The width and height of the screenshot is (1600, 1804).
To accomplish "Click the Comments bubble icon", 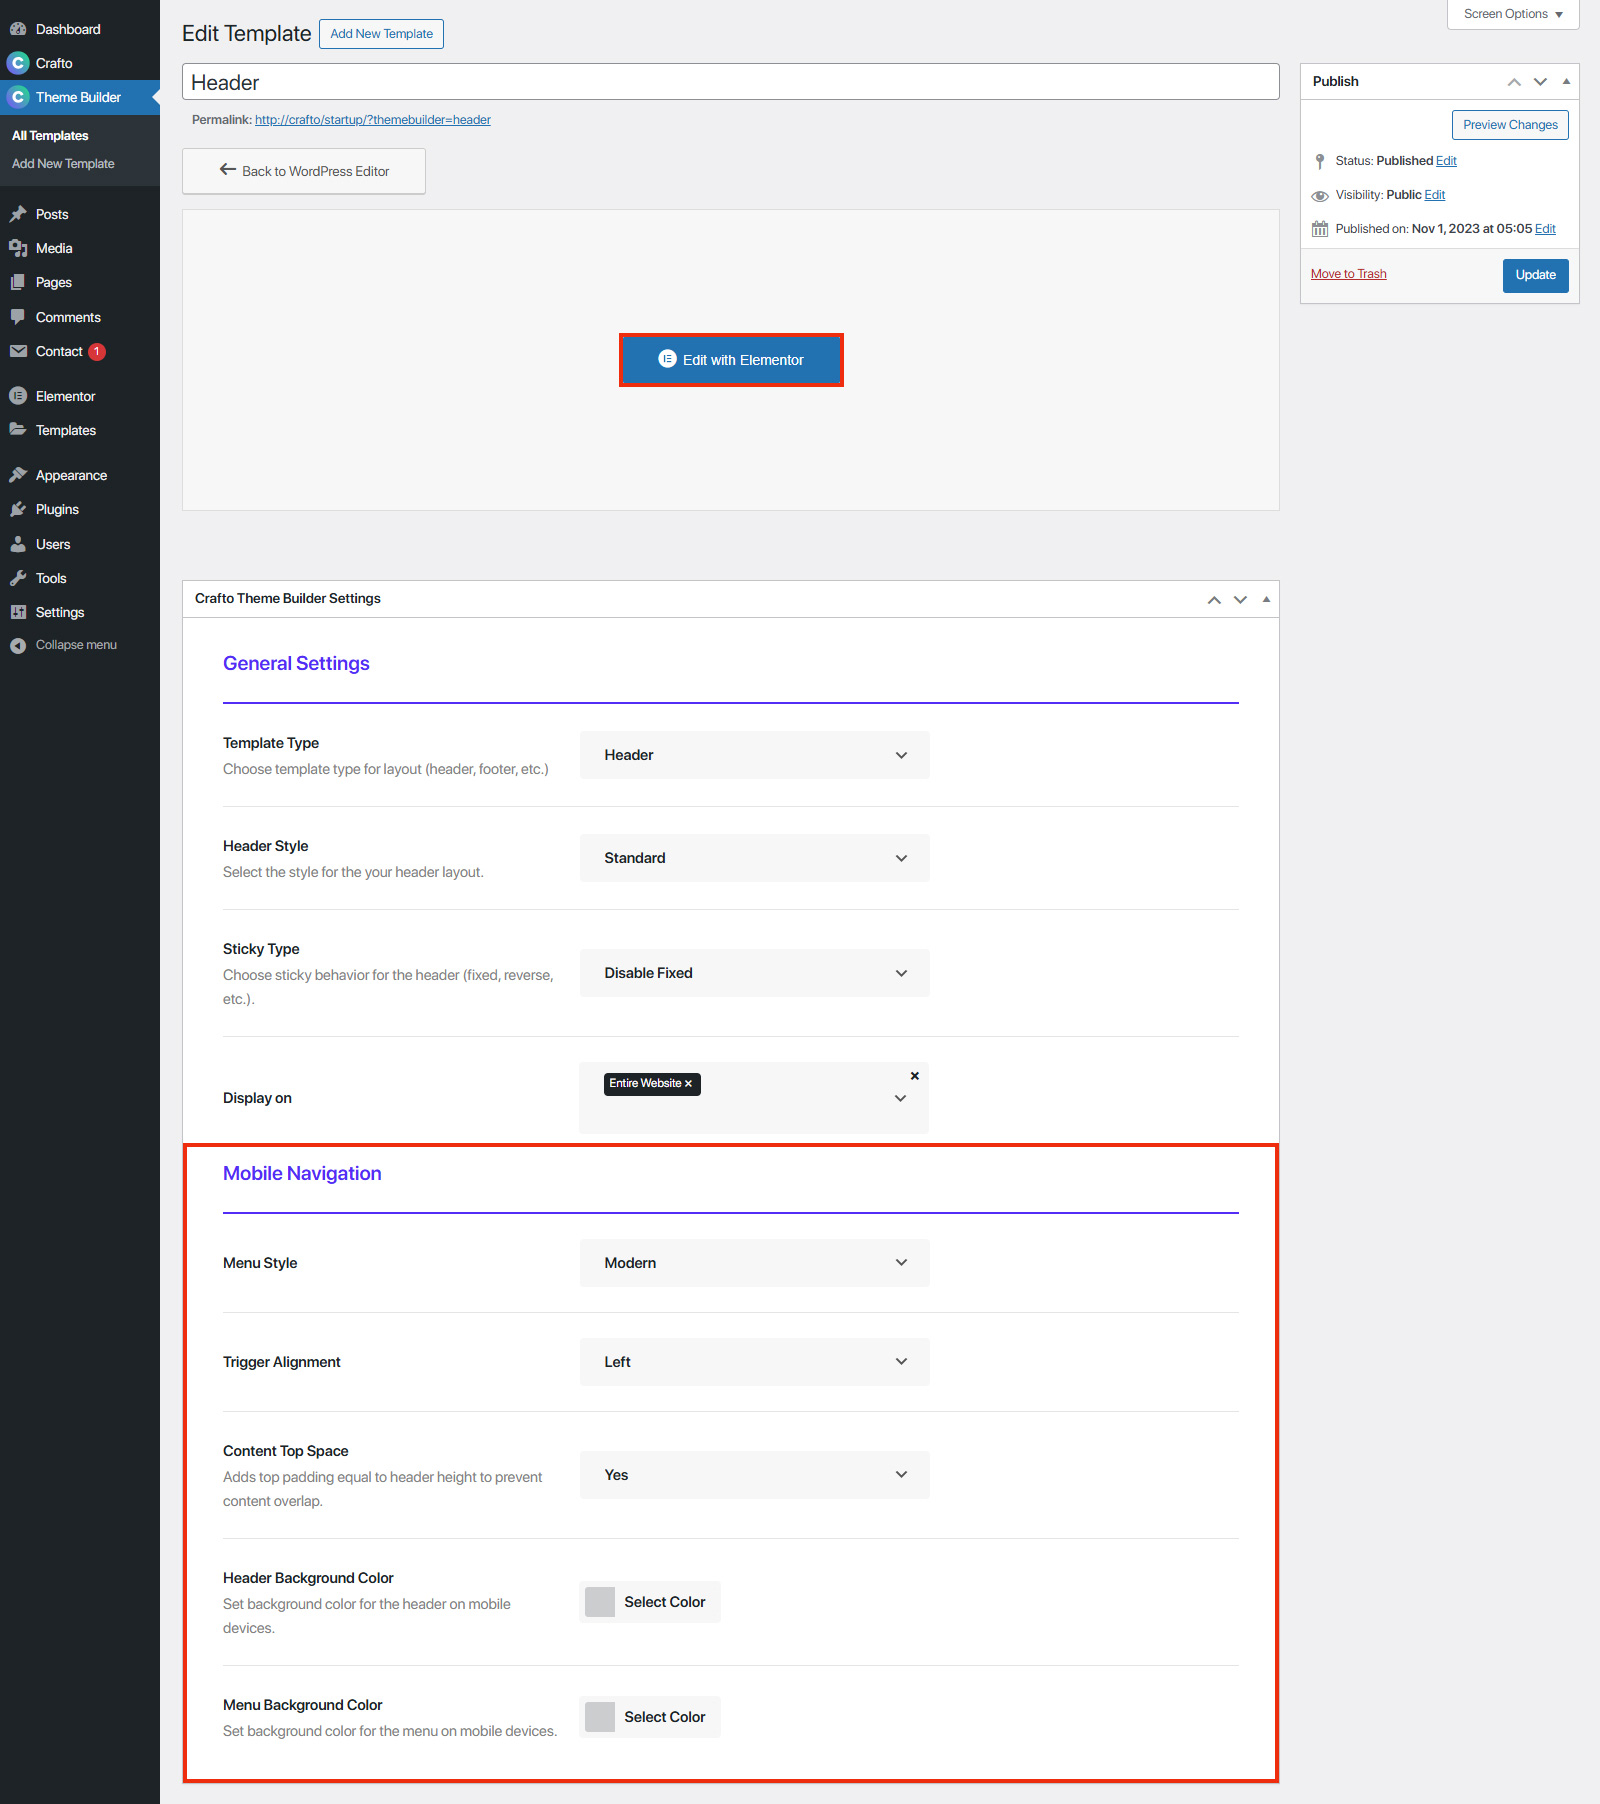I will (19, 316).
